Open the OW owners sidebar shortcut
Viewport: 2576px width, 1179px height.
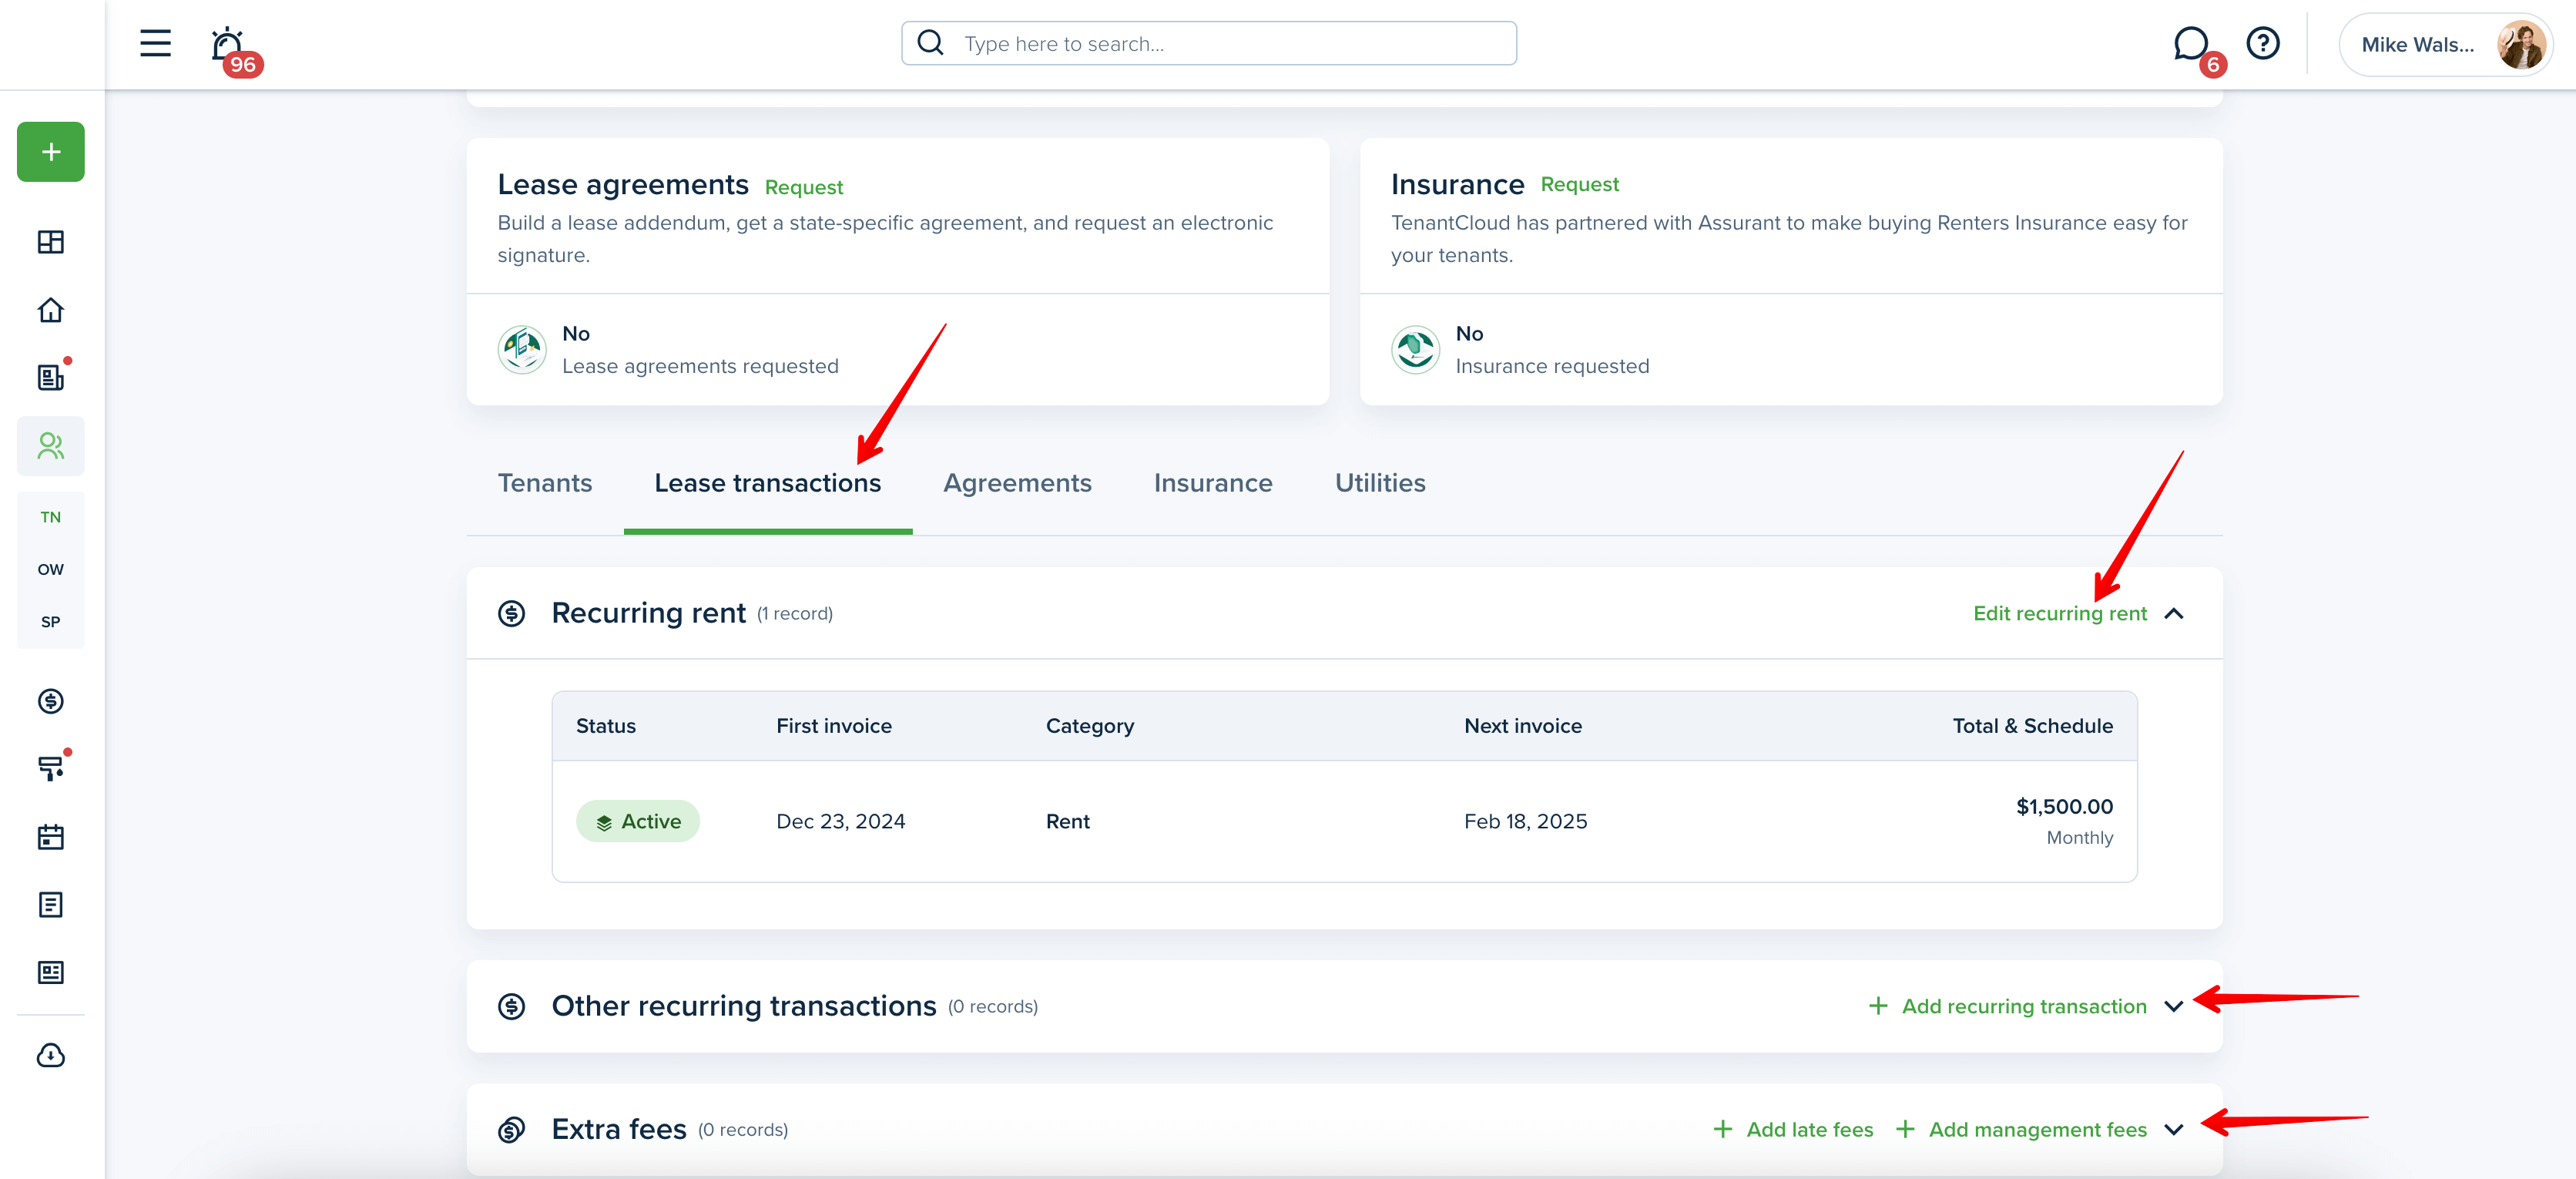coord(51,569)
